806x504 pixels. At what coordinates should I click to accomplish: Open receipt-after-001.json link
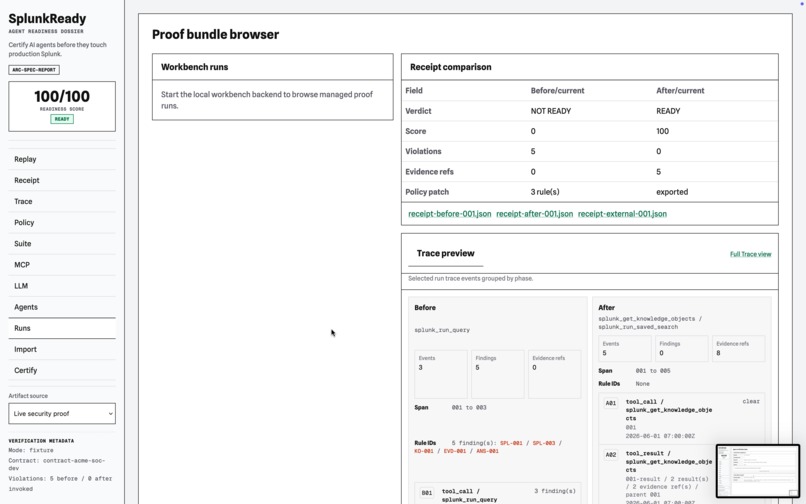534,214
